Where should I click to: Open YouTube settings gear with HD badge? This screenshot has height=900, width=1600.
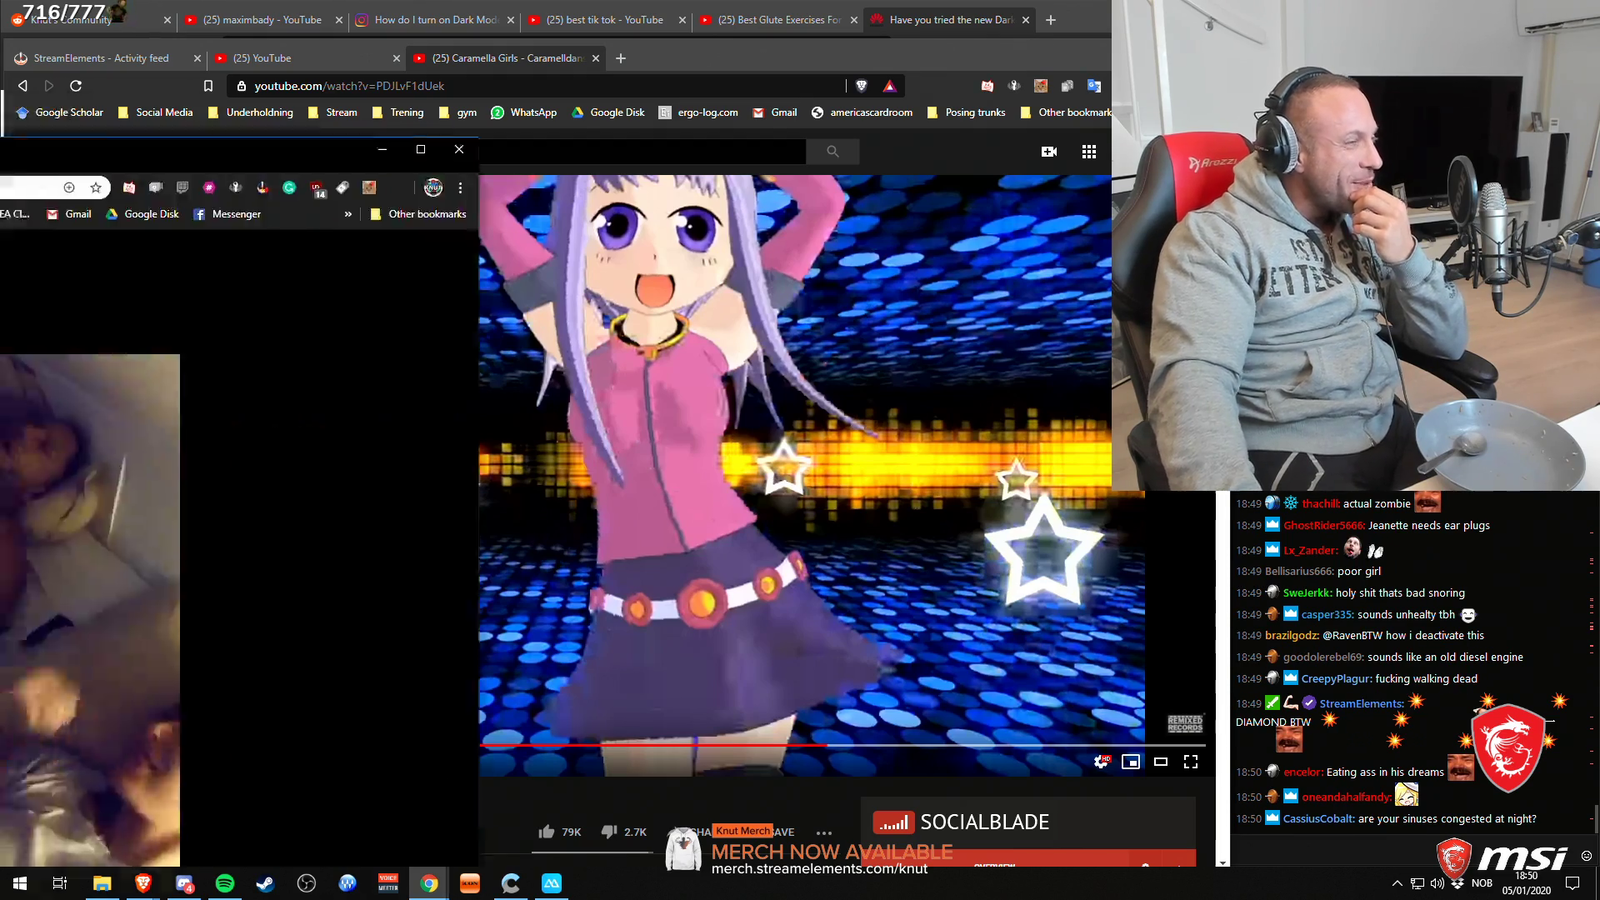pos(1101,762)
